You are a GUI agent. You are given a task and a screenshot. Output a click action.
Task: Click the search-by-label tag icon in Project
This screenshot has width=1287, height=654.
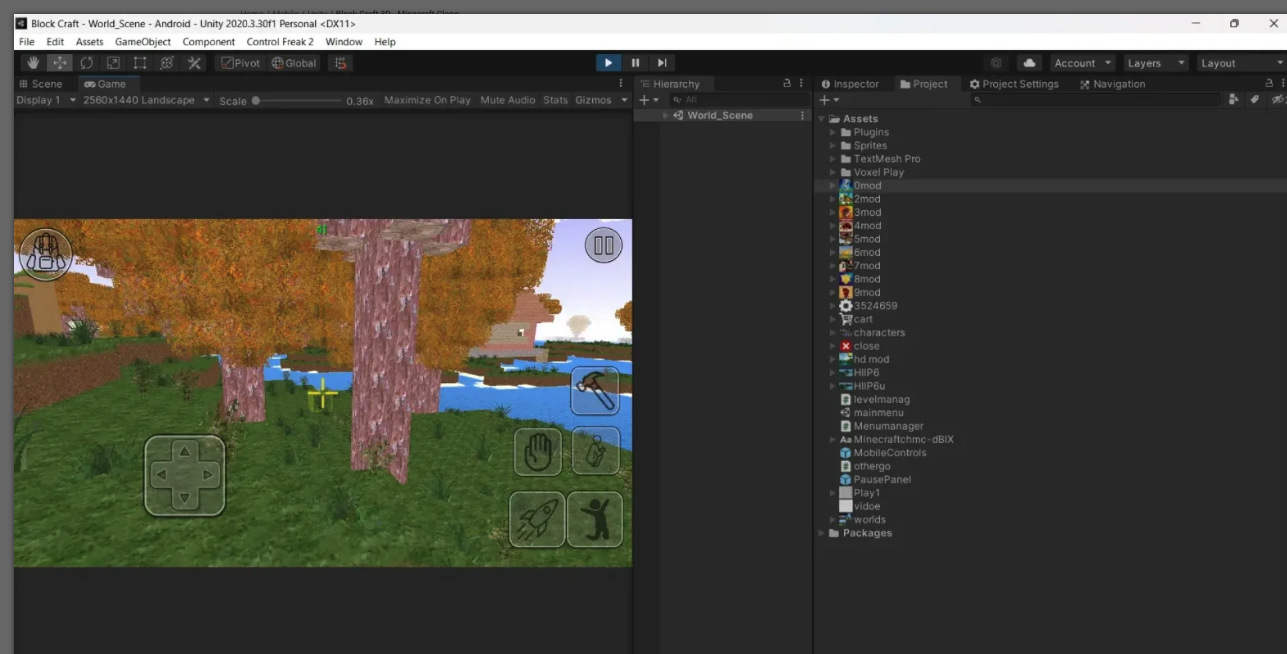(1254, 100)
